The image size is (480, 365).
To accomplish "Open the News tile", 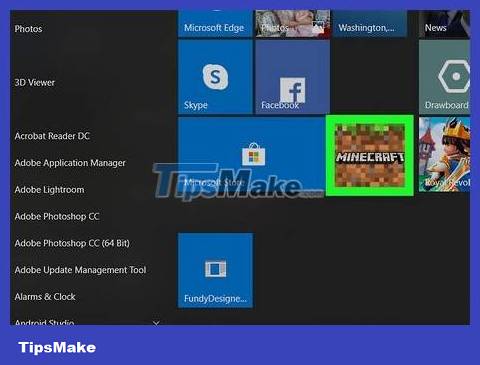I will pyautogui.click(x=444, y=23).
